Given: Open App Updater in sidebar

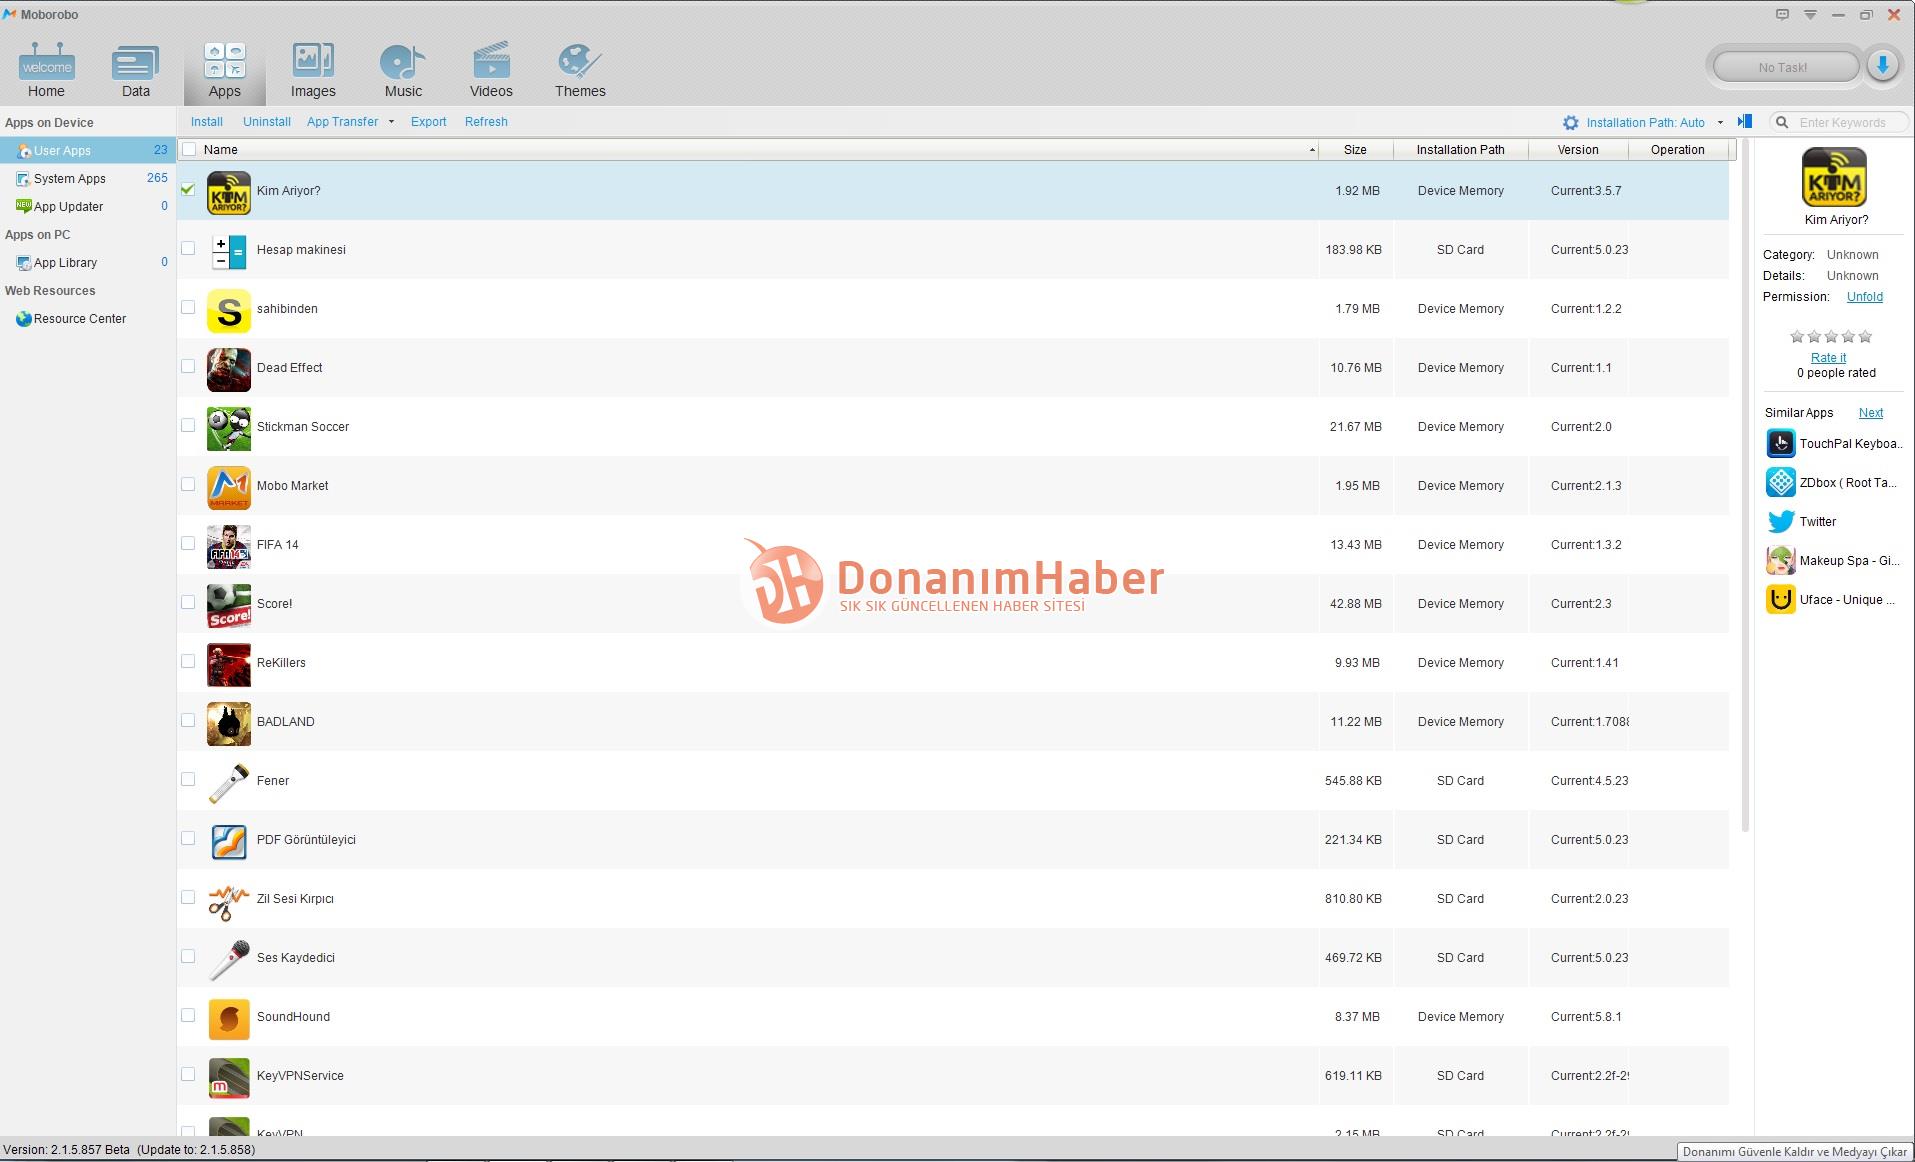Looking at the screenshot, I should tap(87, 206).
